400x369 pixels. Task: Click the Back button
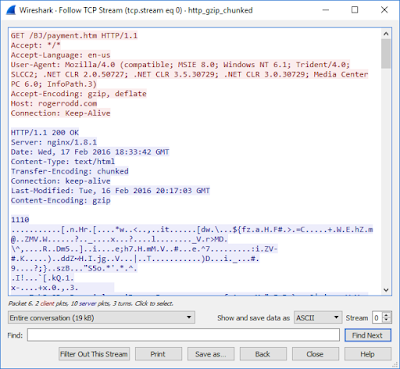point(263,354)
